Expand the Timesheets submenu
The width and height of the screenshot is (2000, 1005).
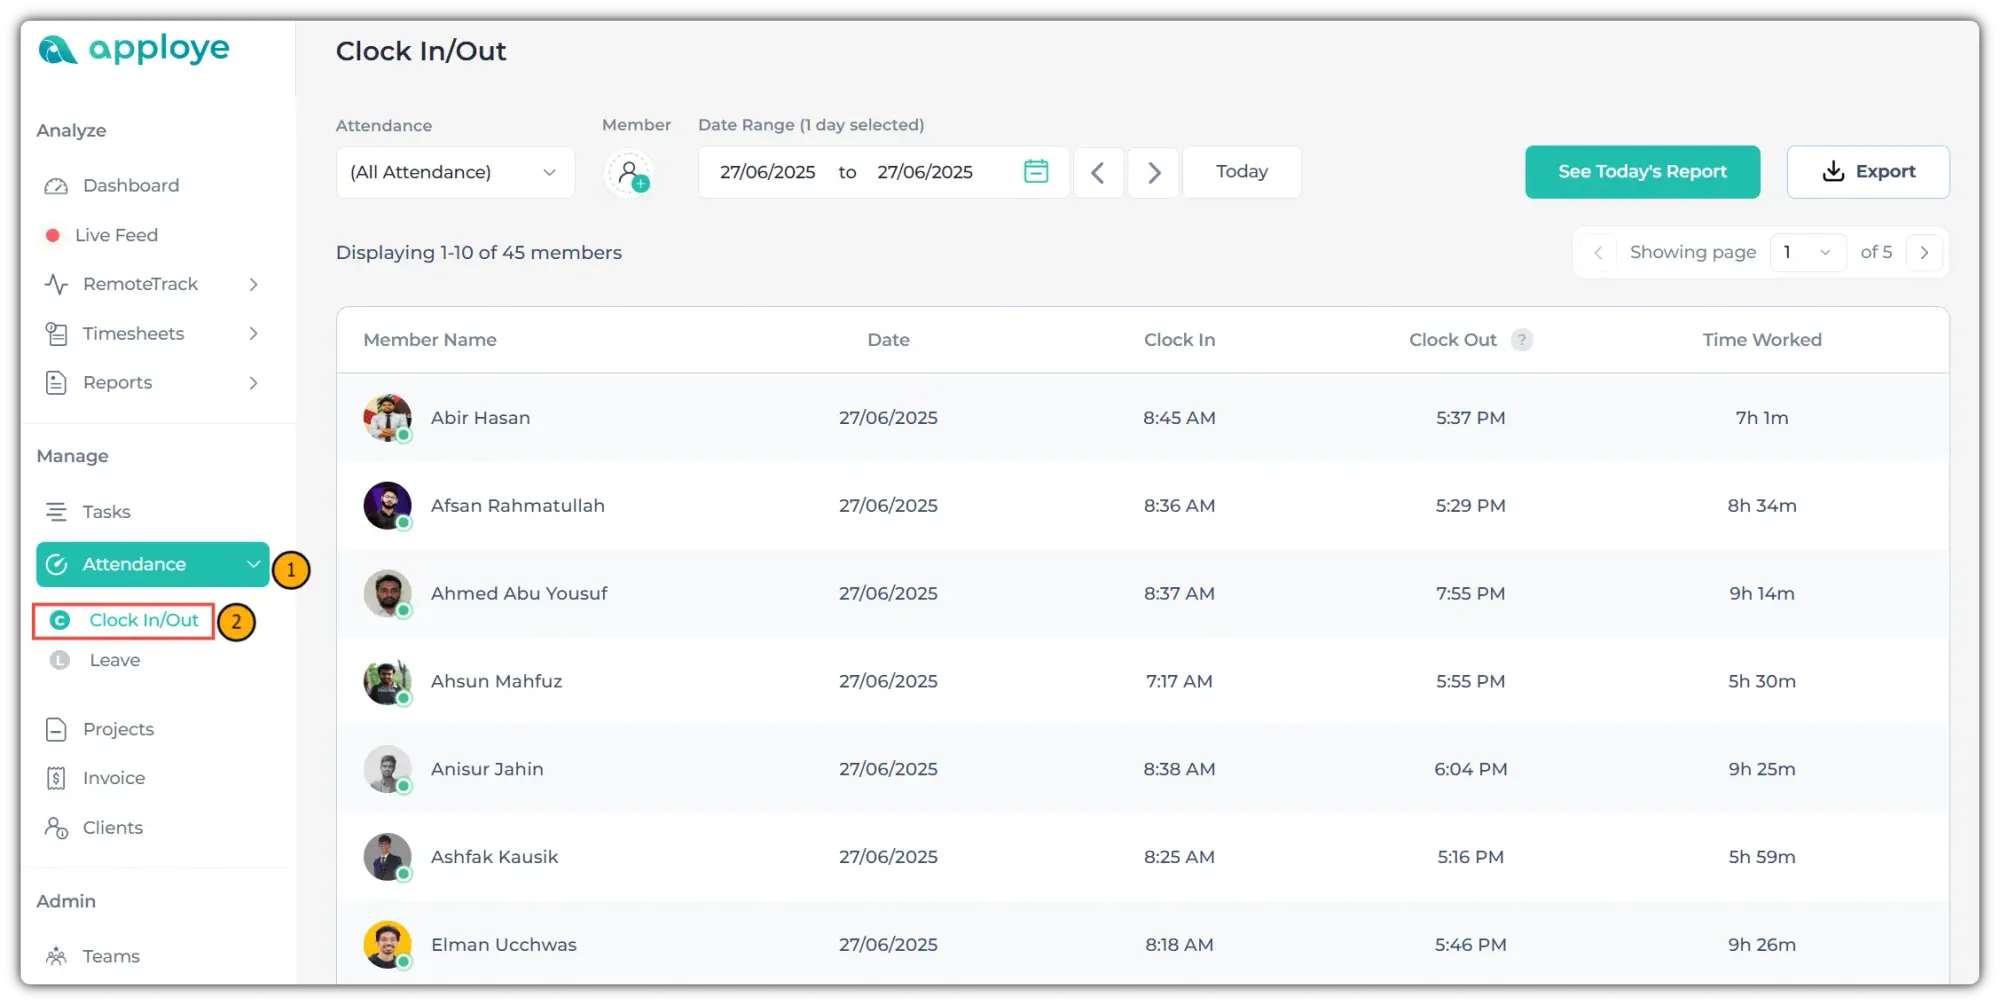[x=253, y=334]
